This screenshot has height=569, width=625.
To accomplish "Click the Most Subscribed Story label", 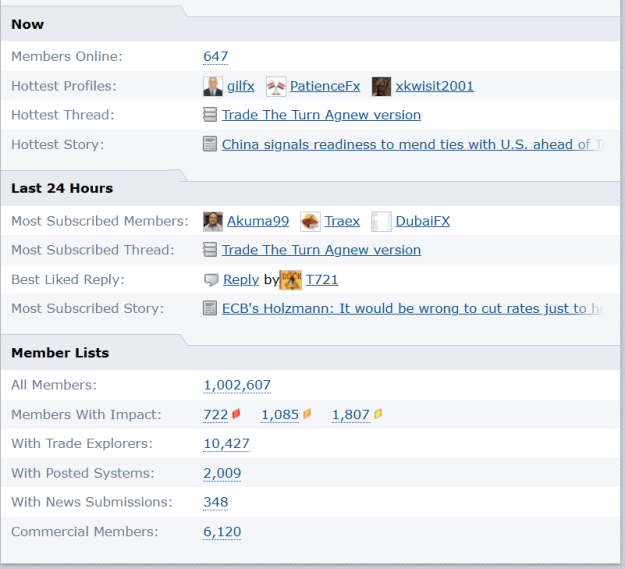I will [x=88, y=308].
